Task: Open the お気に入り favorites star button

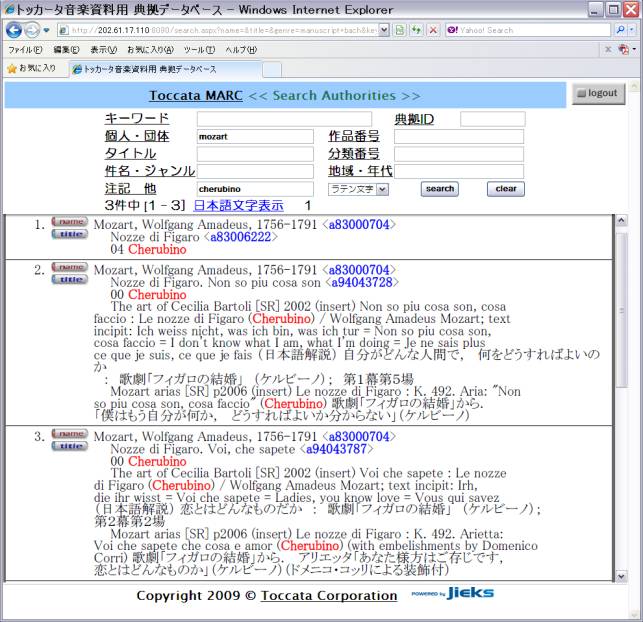Action: 32,68
